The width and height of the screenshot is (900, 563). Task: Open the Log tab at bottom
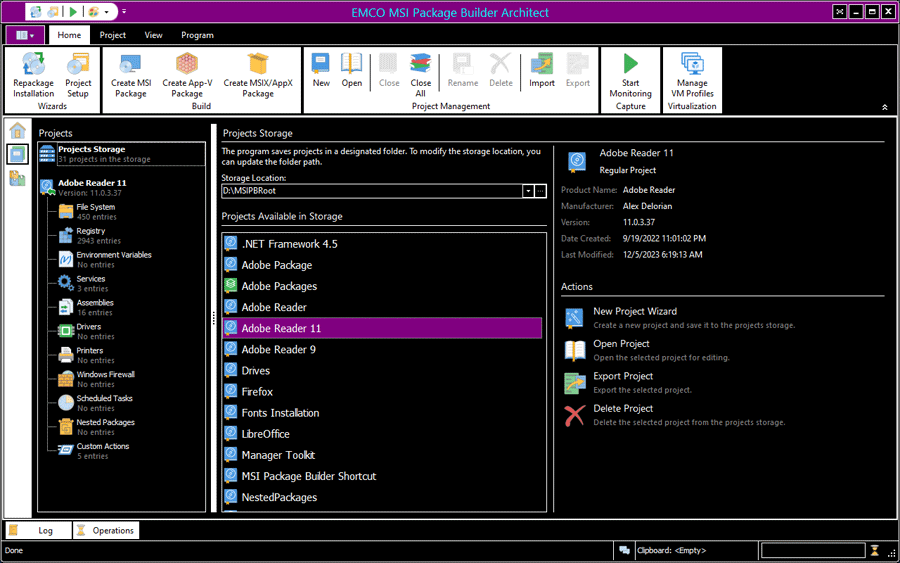[x=38, y=530]
